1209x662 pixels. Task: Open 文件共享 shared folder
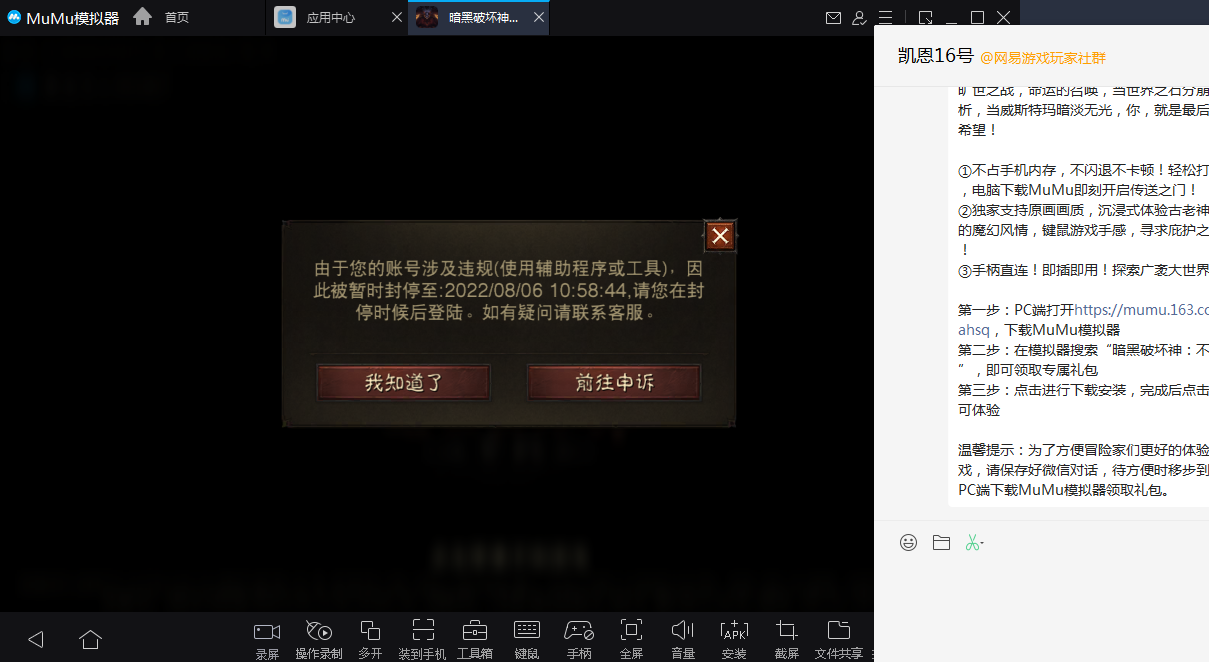point(839,639)
